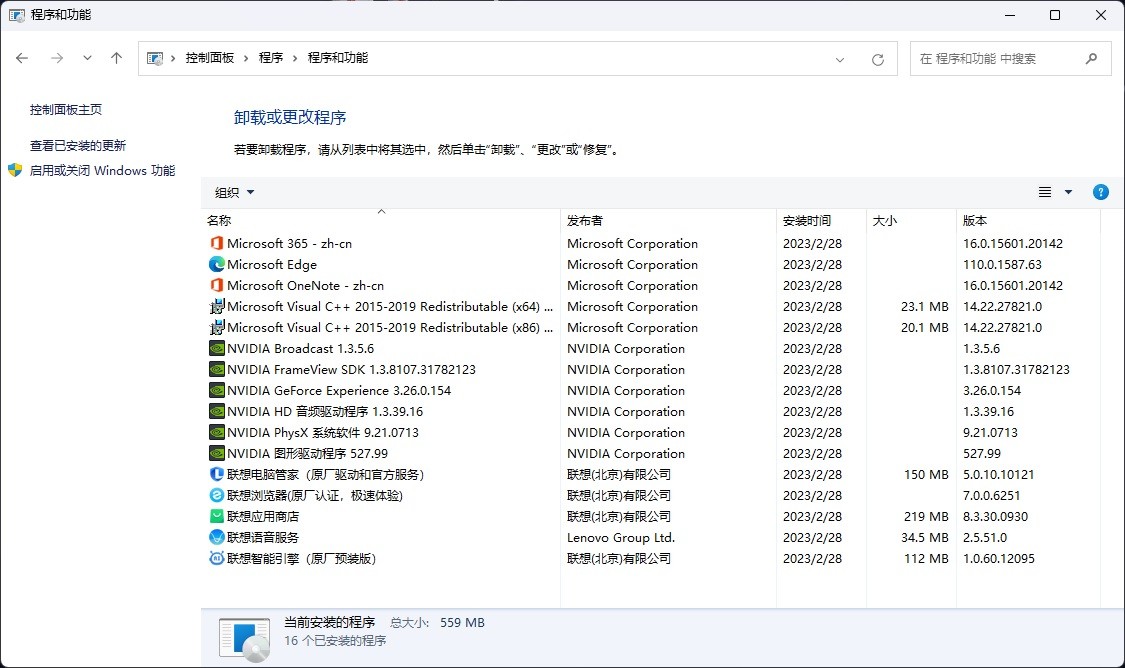Open help with the blue question mark
Image resolution: width=1125 pixels, height=668 pixels.
pyautogui.click(x=1101, y=192)
